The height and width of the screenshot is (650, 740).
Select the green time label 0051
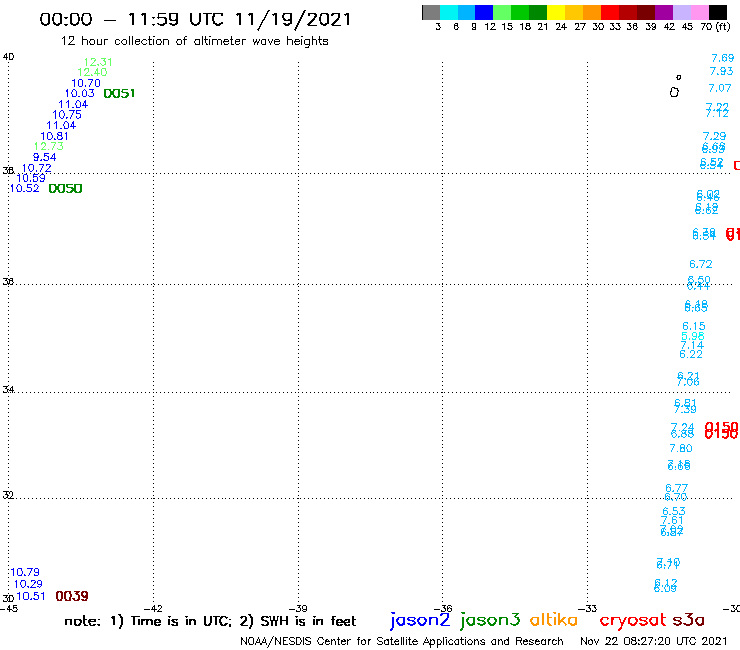(x=119, y=93)
